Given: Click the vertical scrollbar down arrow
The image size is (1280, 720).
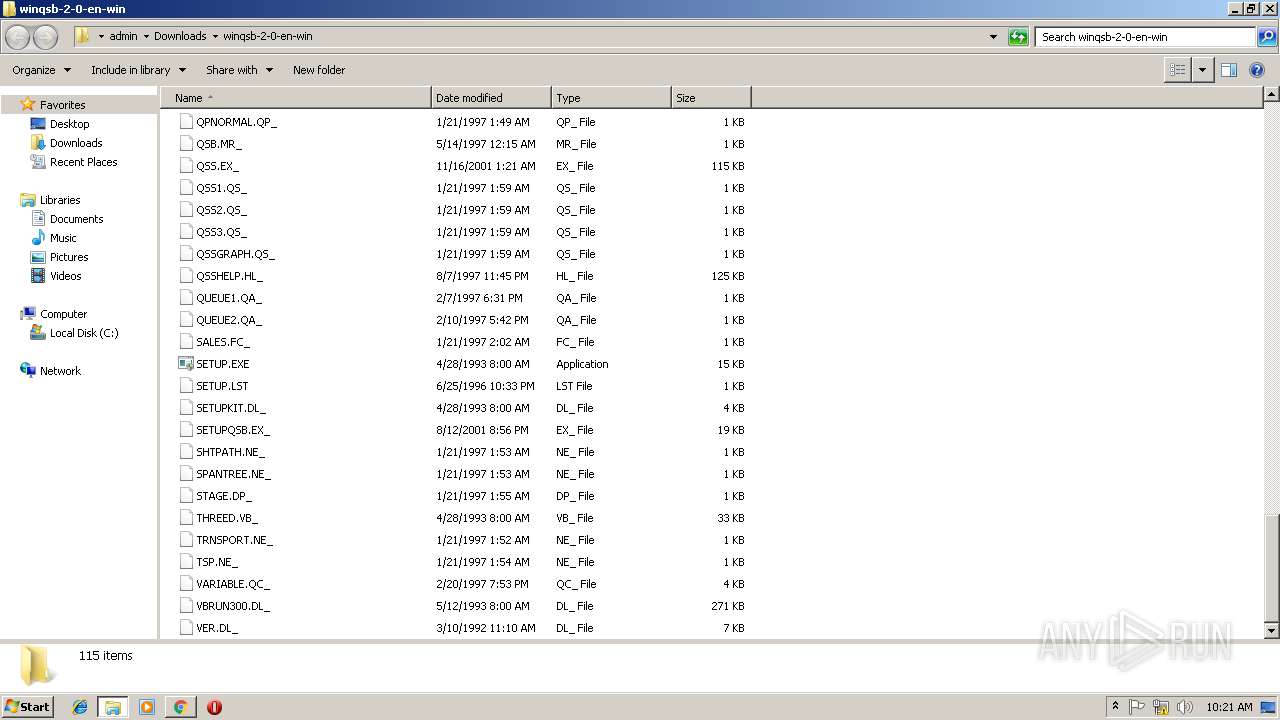Looking at the screenshot, I should [x=1272, y=631].
